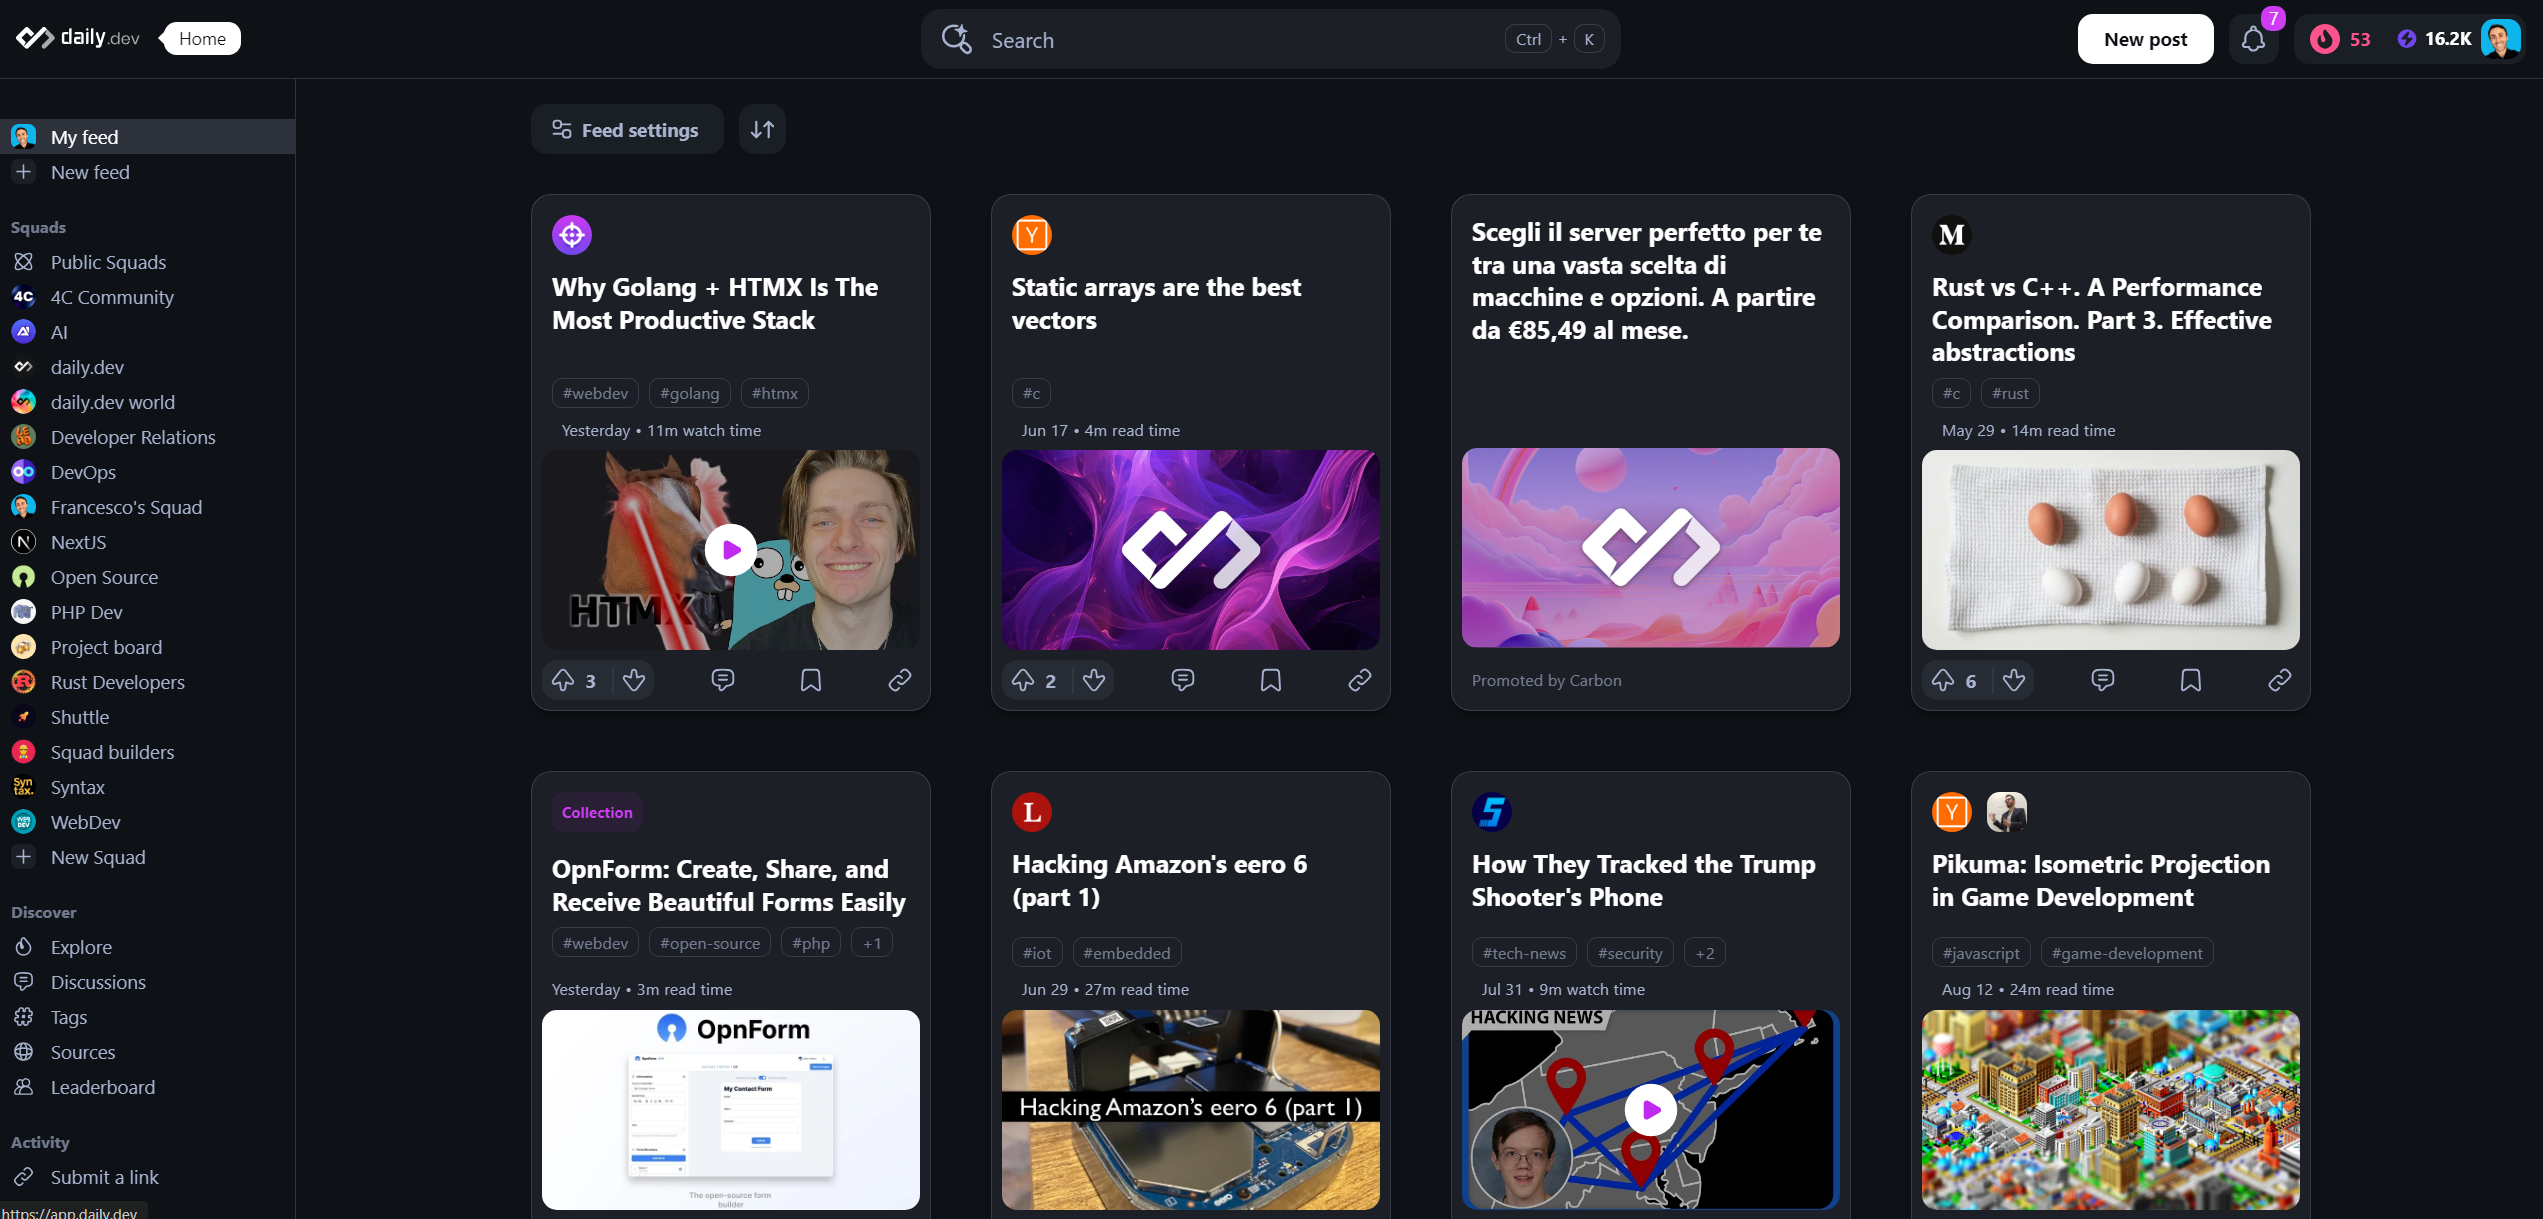The image size is (2543, 1219).
Task: Select My feed in sidebar
Action: coord(147,137)
